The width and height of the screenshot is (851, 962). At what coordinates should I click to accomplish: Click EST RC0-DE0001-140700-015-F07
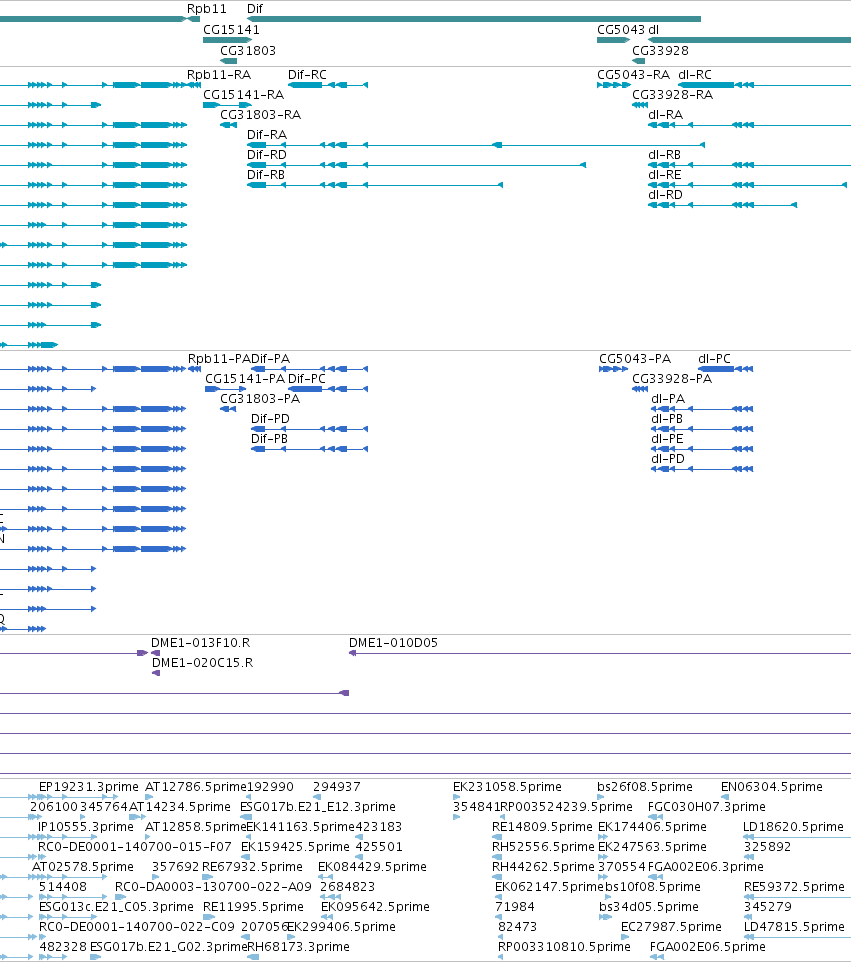[x=135, y=847]
